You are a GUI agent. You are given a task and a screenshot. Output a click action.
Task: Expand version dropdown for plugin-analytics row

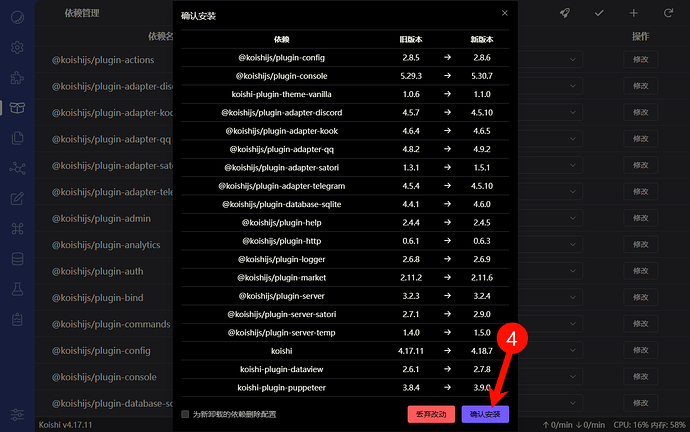573,244
